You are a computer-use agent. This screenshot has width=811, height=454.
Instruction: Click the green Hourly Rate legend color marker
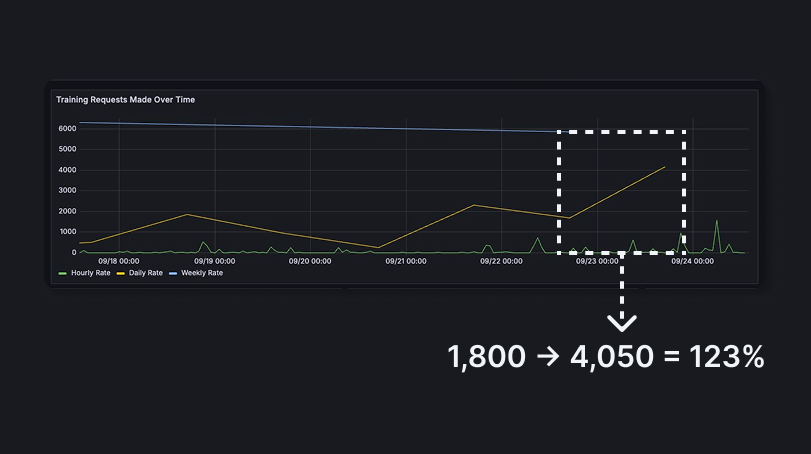tap(63, 272)
